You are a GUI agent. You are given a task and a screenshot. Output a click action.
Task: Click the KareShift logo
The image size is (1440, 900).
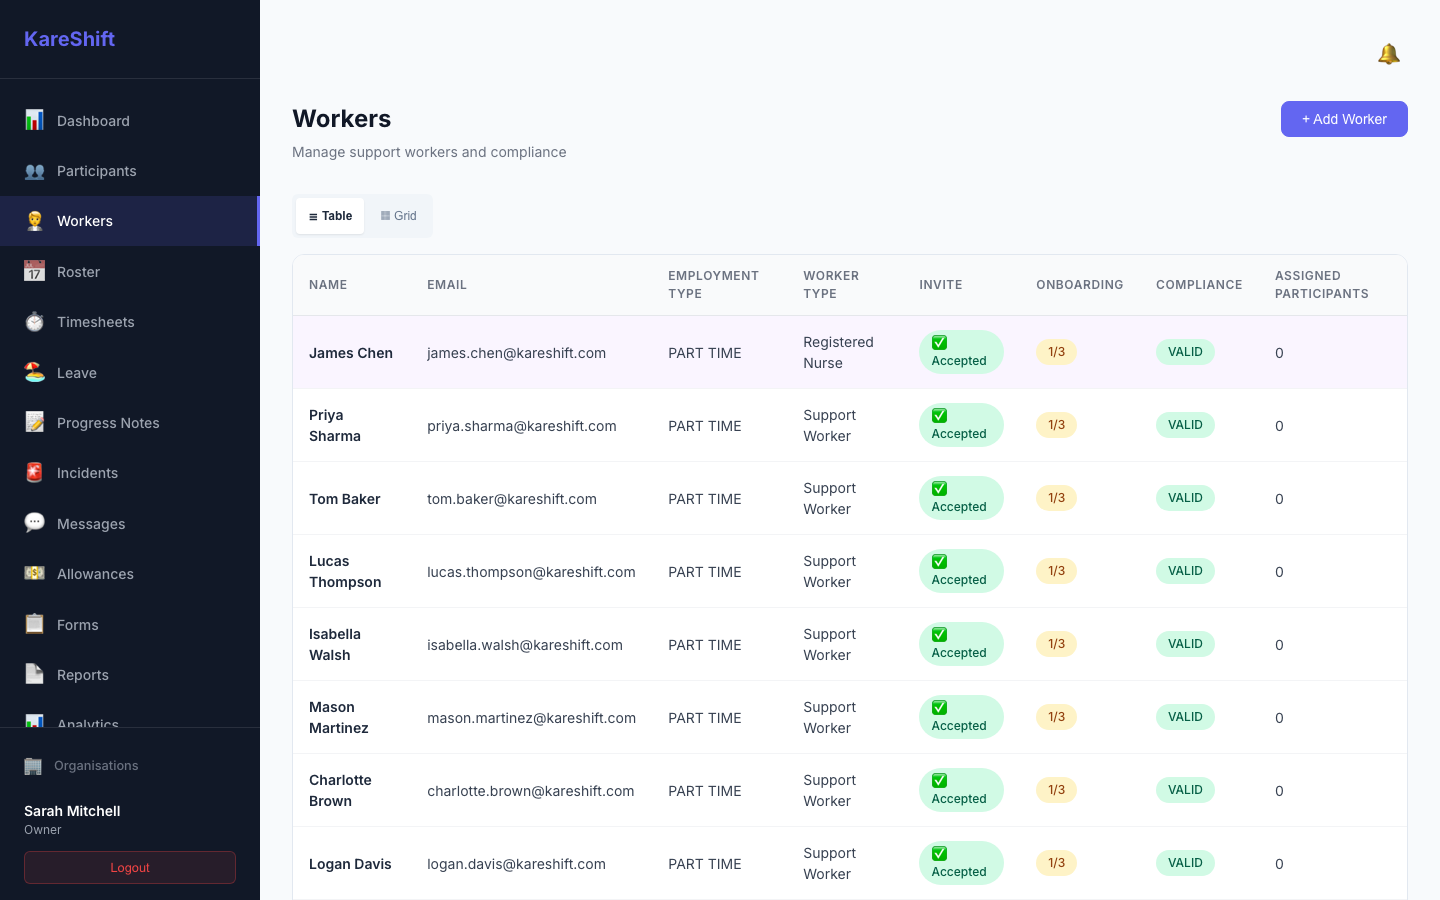click(69, 39)
